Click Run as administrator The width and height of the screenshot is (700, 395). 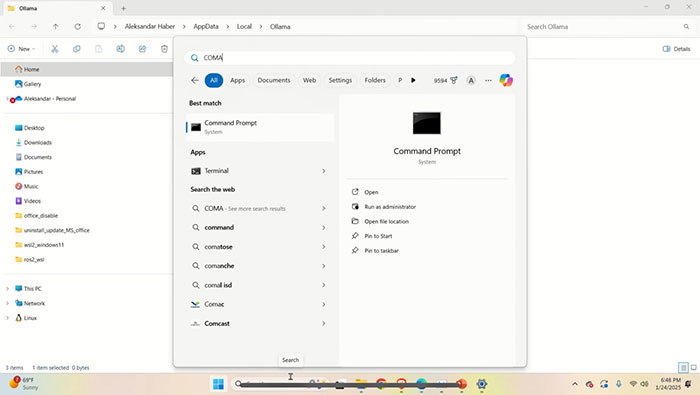tap(390, 207)
